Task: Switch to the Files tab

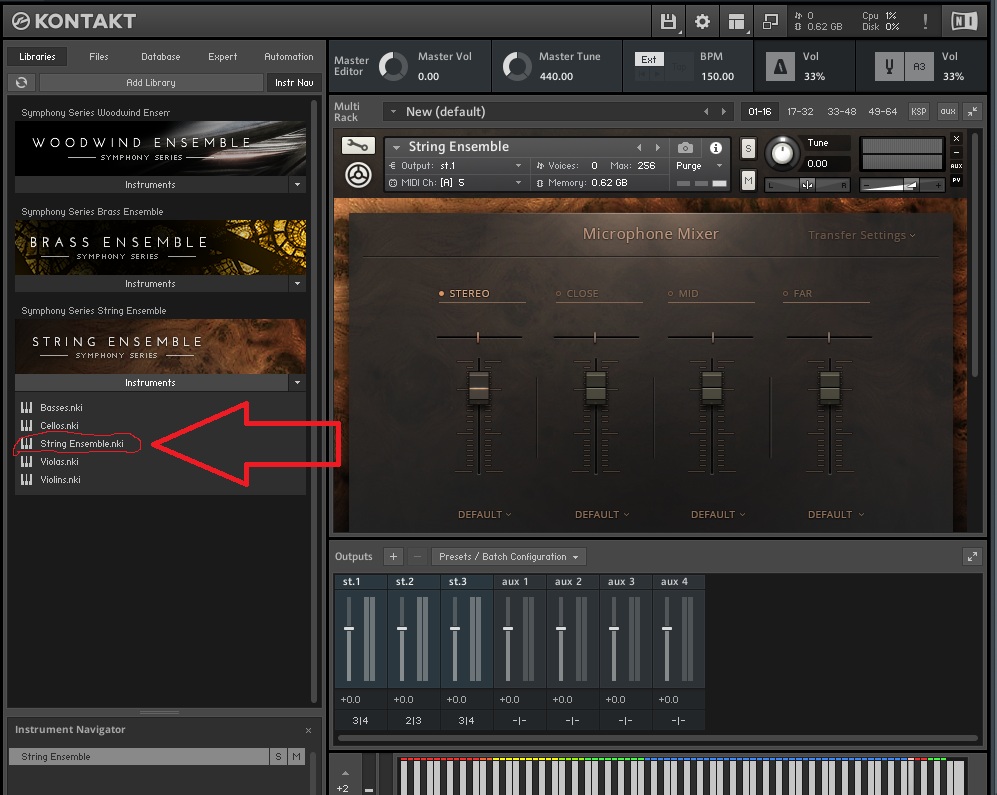Action: (99, 57)
